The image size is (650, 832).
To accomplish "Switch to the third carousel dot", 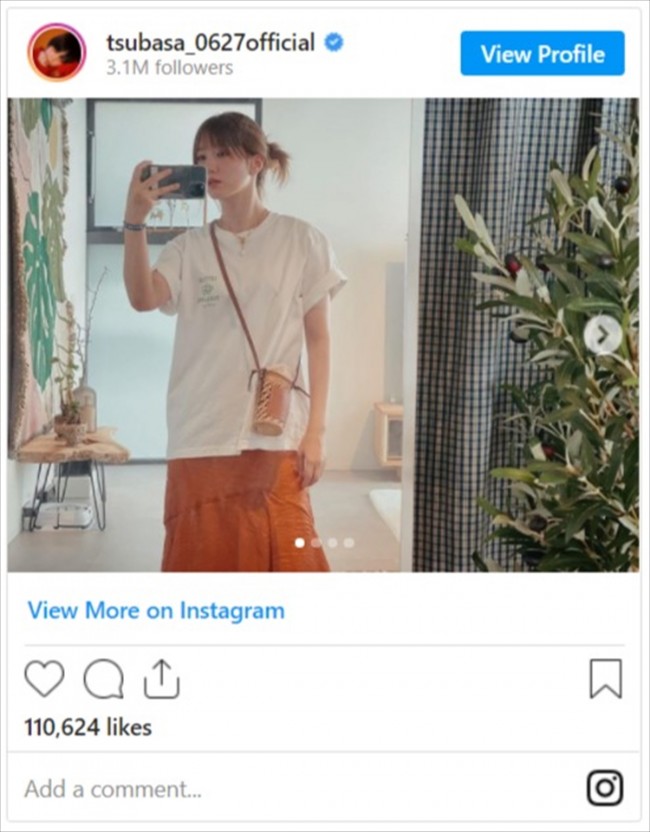I will 332,543.
